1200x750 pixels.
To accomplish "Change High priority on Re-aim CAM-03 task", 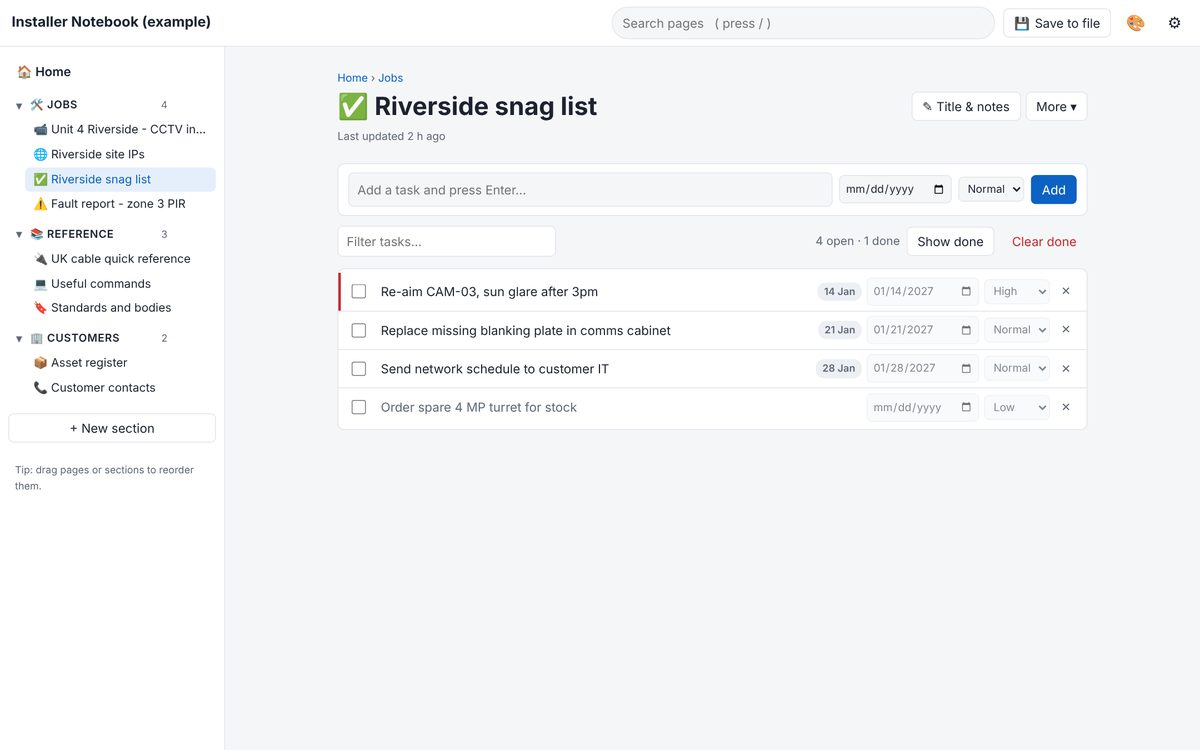I will (1017, 291).
